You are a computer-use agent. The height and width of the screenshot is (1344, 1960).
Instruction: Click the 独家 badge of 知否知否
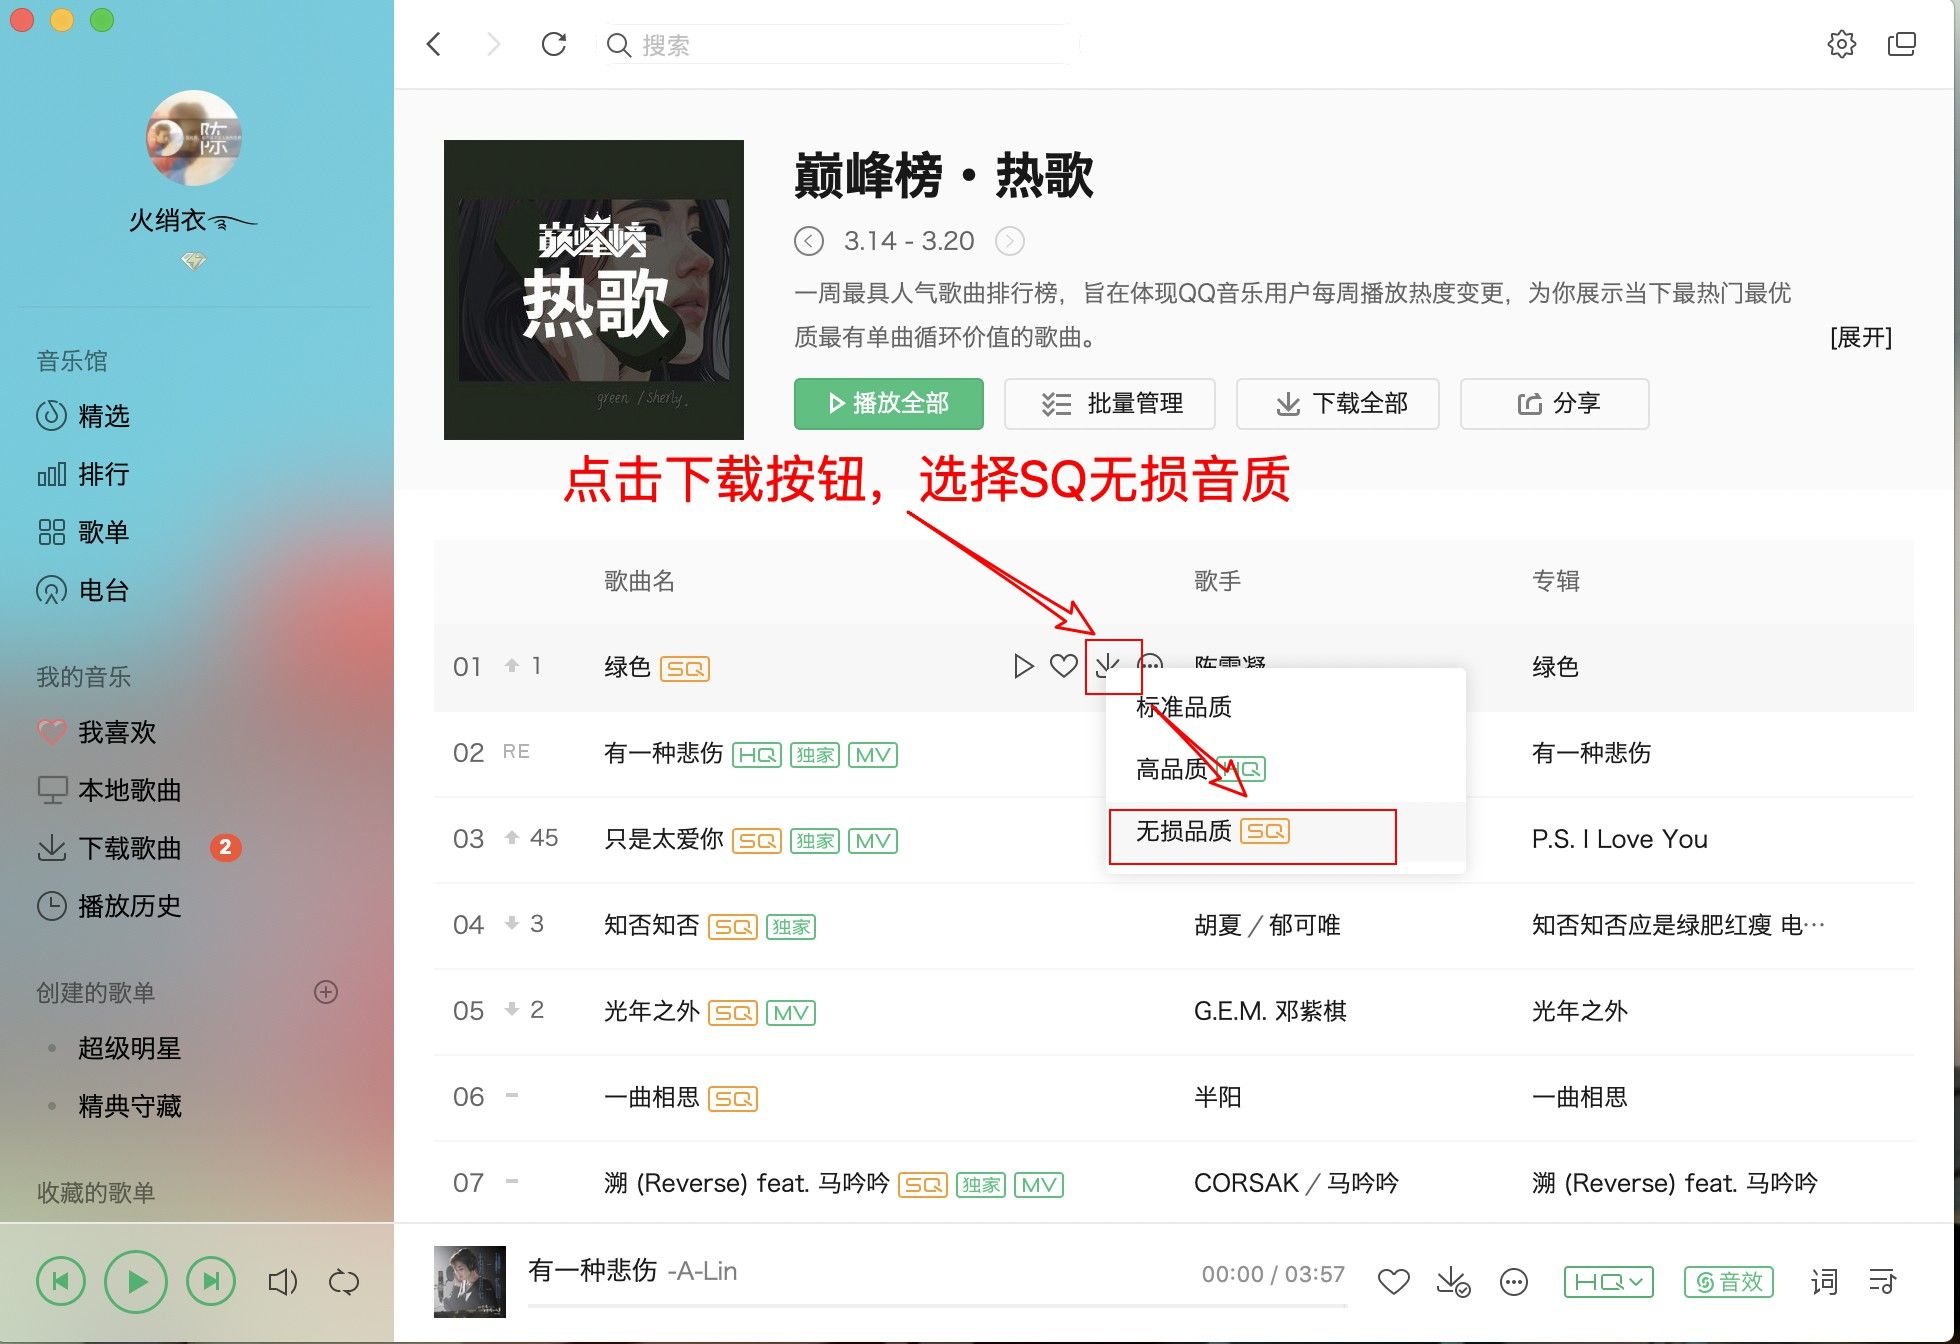[791, 927]
